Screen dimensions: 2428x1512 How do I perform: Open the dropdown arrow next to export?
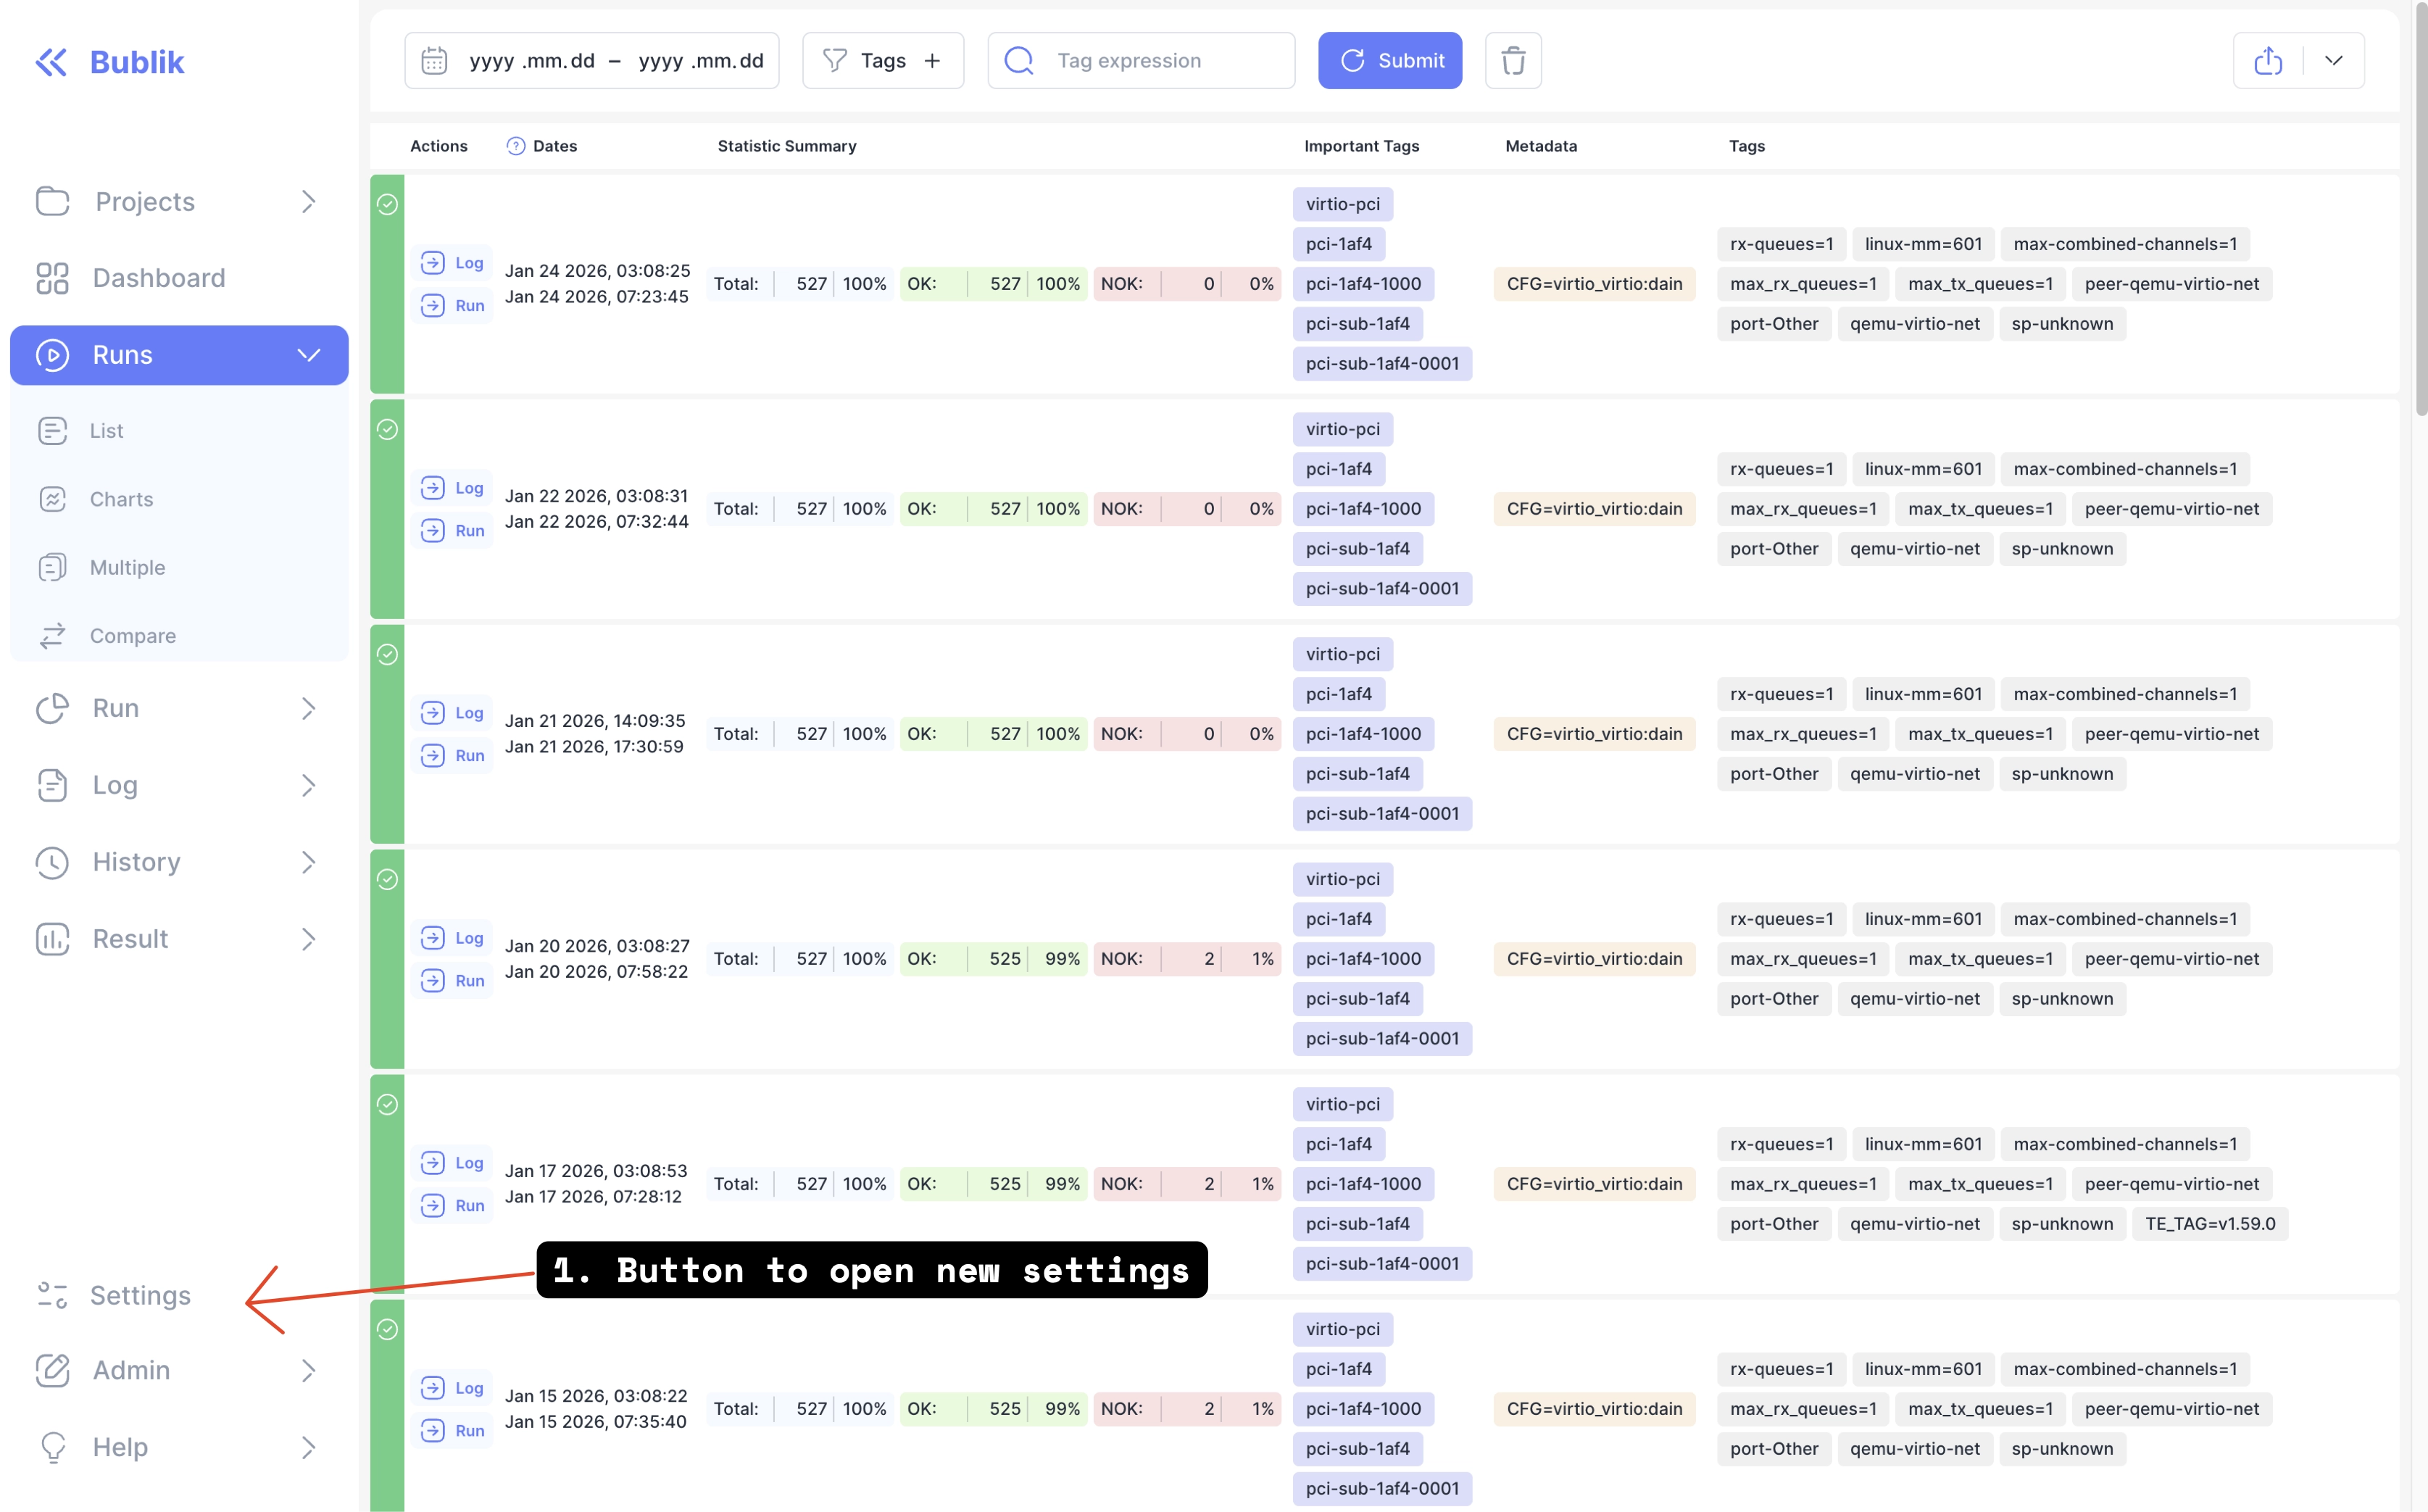click(x=2333, y=61)
